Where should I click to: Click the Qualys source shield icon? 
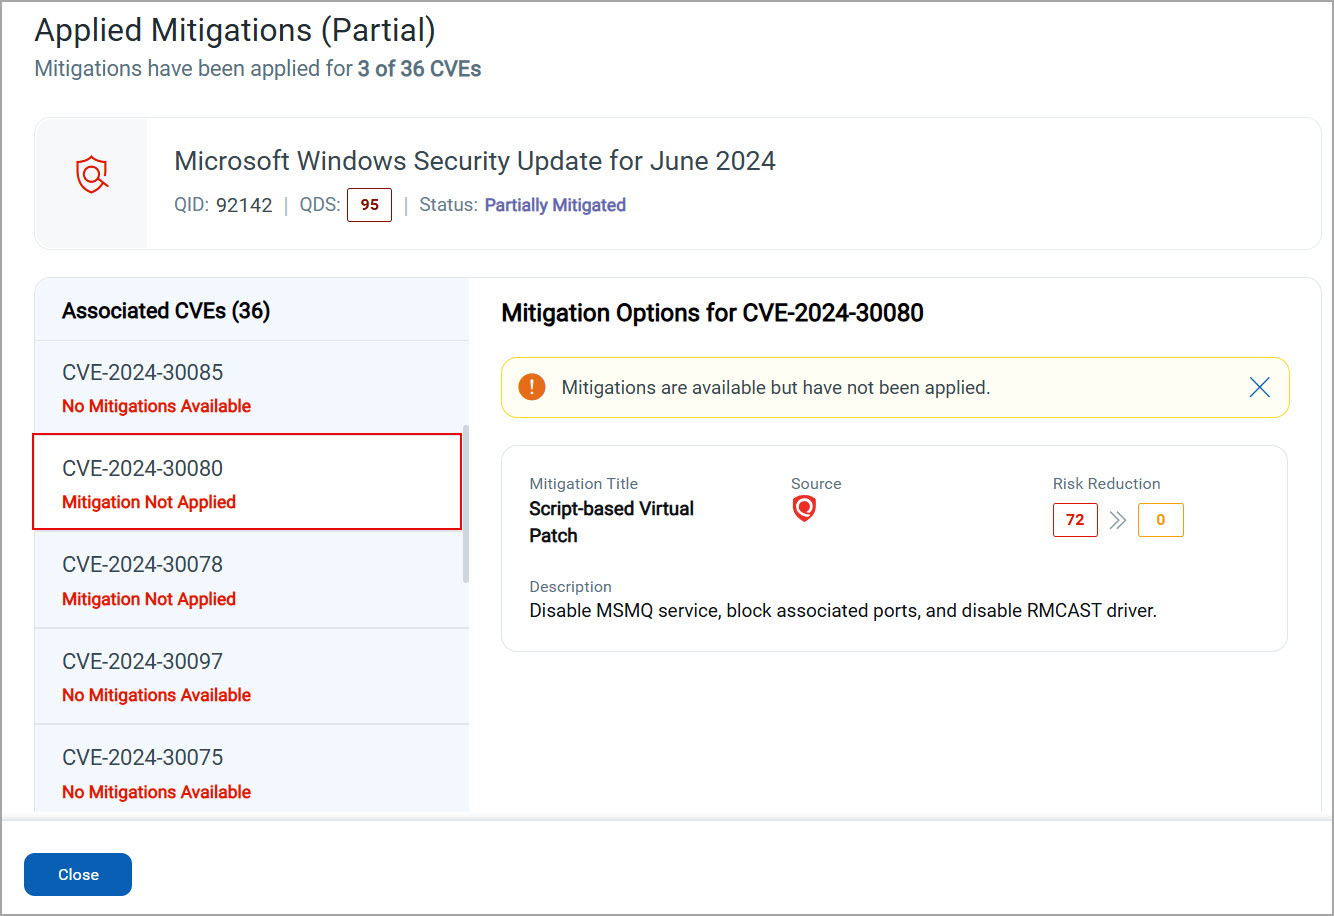click(804, 509)
